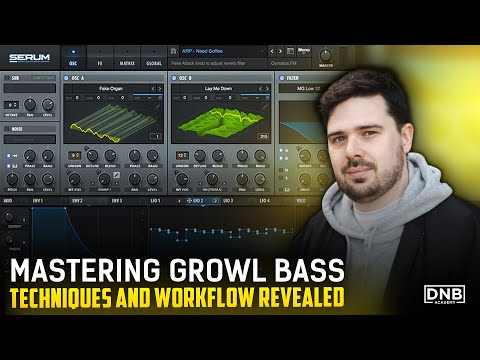
Task: Toggle the NOISE oscillator on
Action: [7, 129]
